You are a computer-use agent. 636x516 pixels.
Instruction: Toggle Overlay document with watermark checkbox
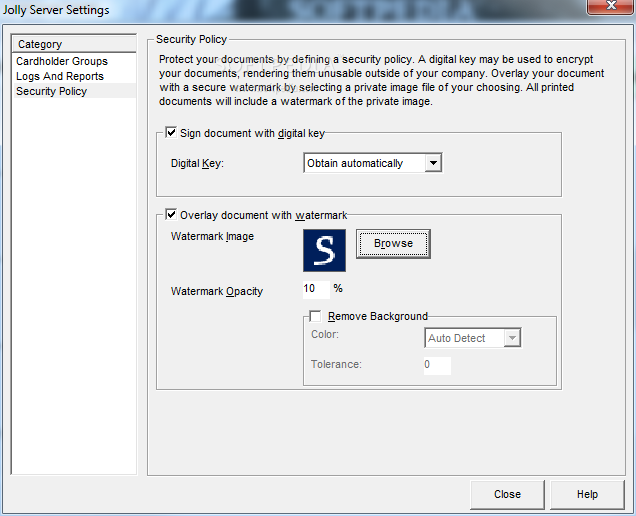tap(171, 215)
